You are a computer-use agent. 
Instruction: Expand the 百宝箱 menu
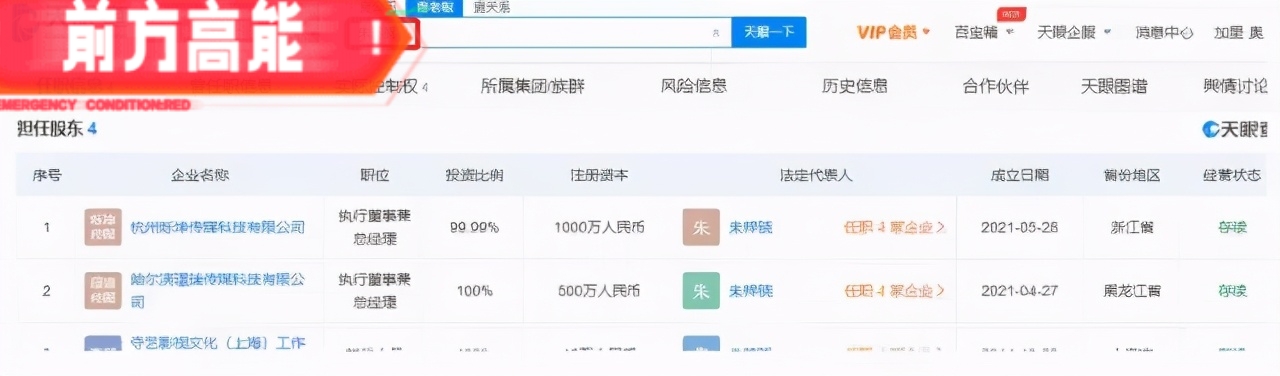(984, 32)
